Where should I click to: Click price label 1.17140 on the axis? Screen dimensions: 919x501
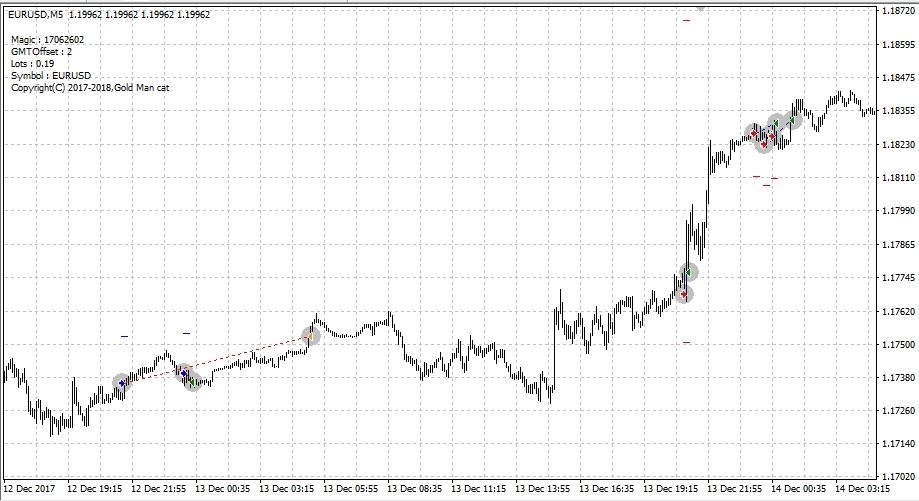pos(898,444)
